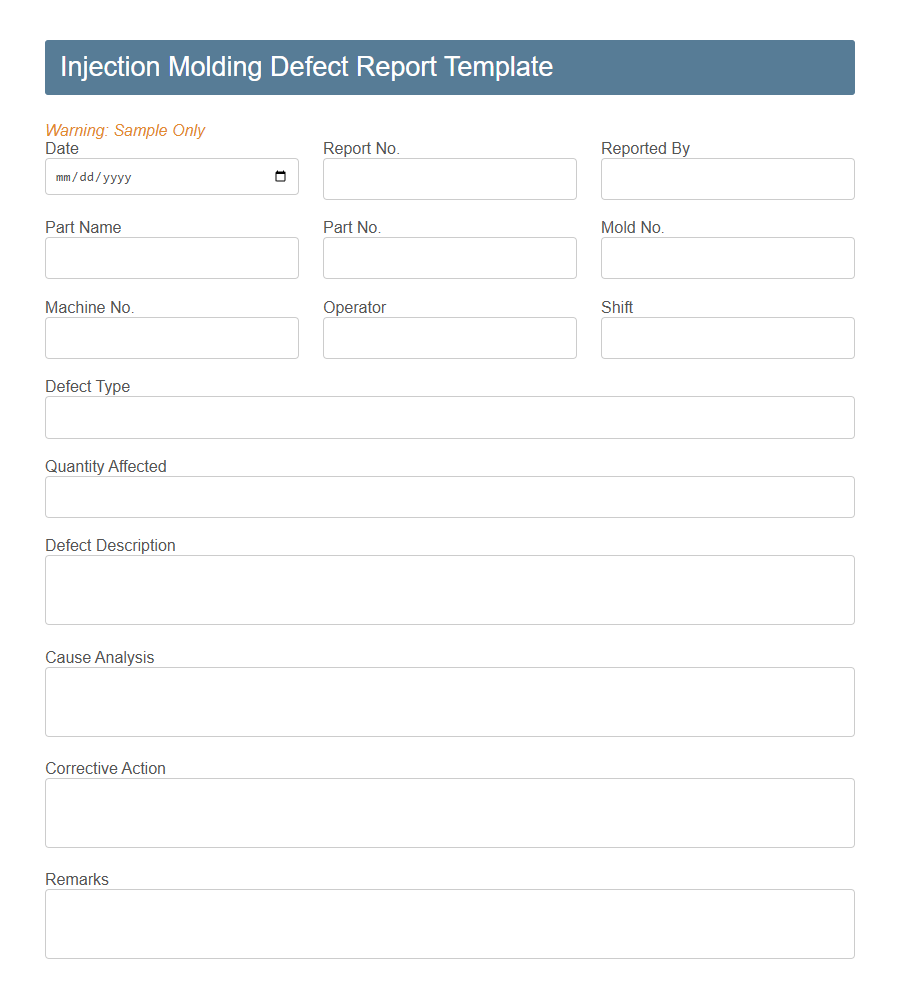Click the Reported By field
Screen dimensions: 900x1003
(x=727, y=179)
